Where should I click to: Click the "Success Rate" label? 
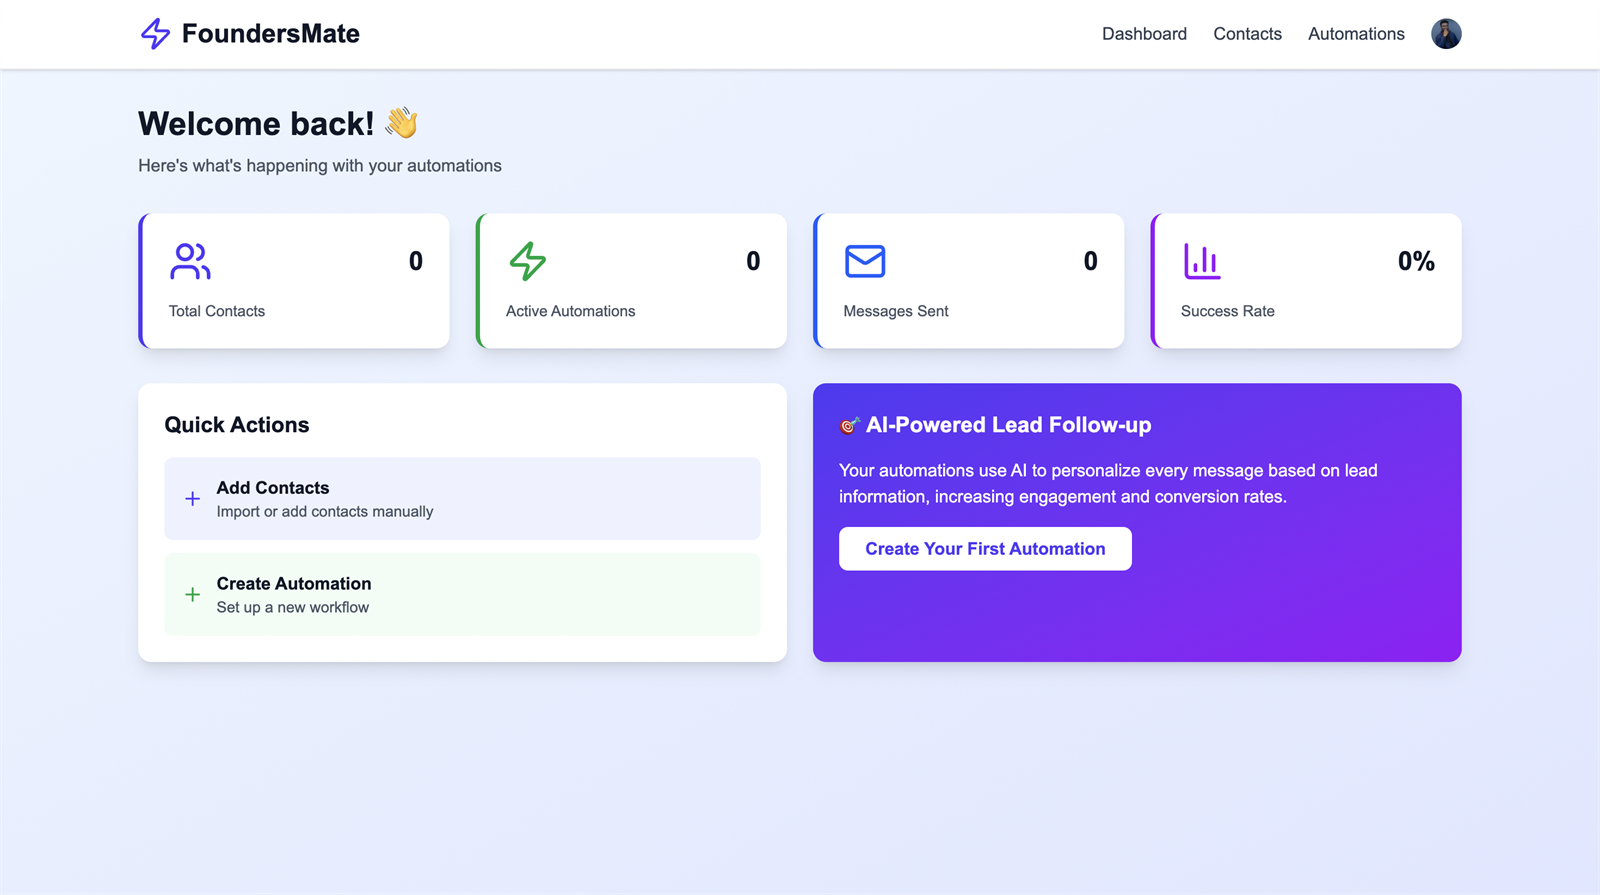[1228, 311]
